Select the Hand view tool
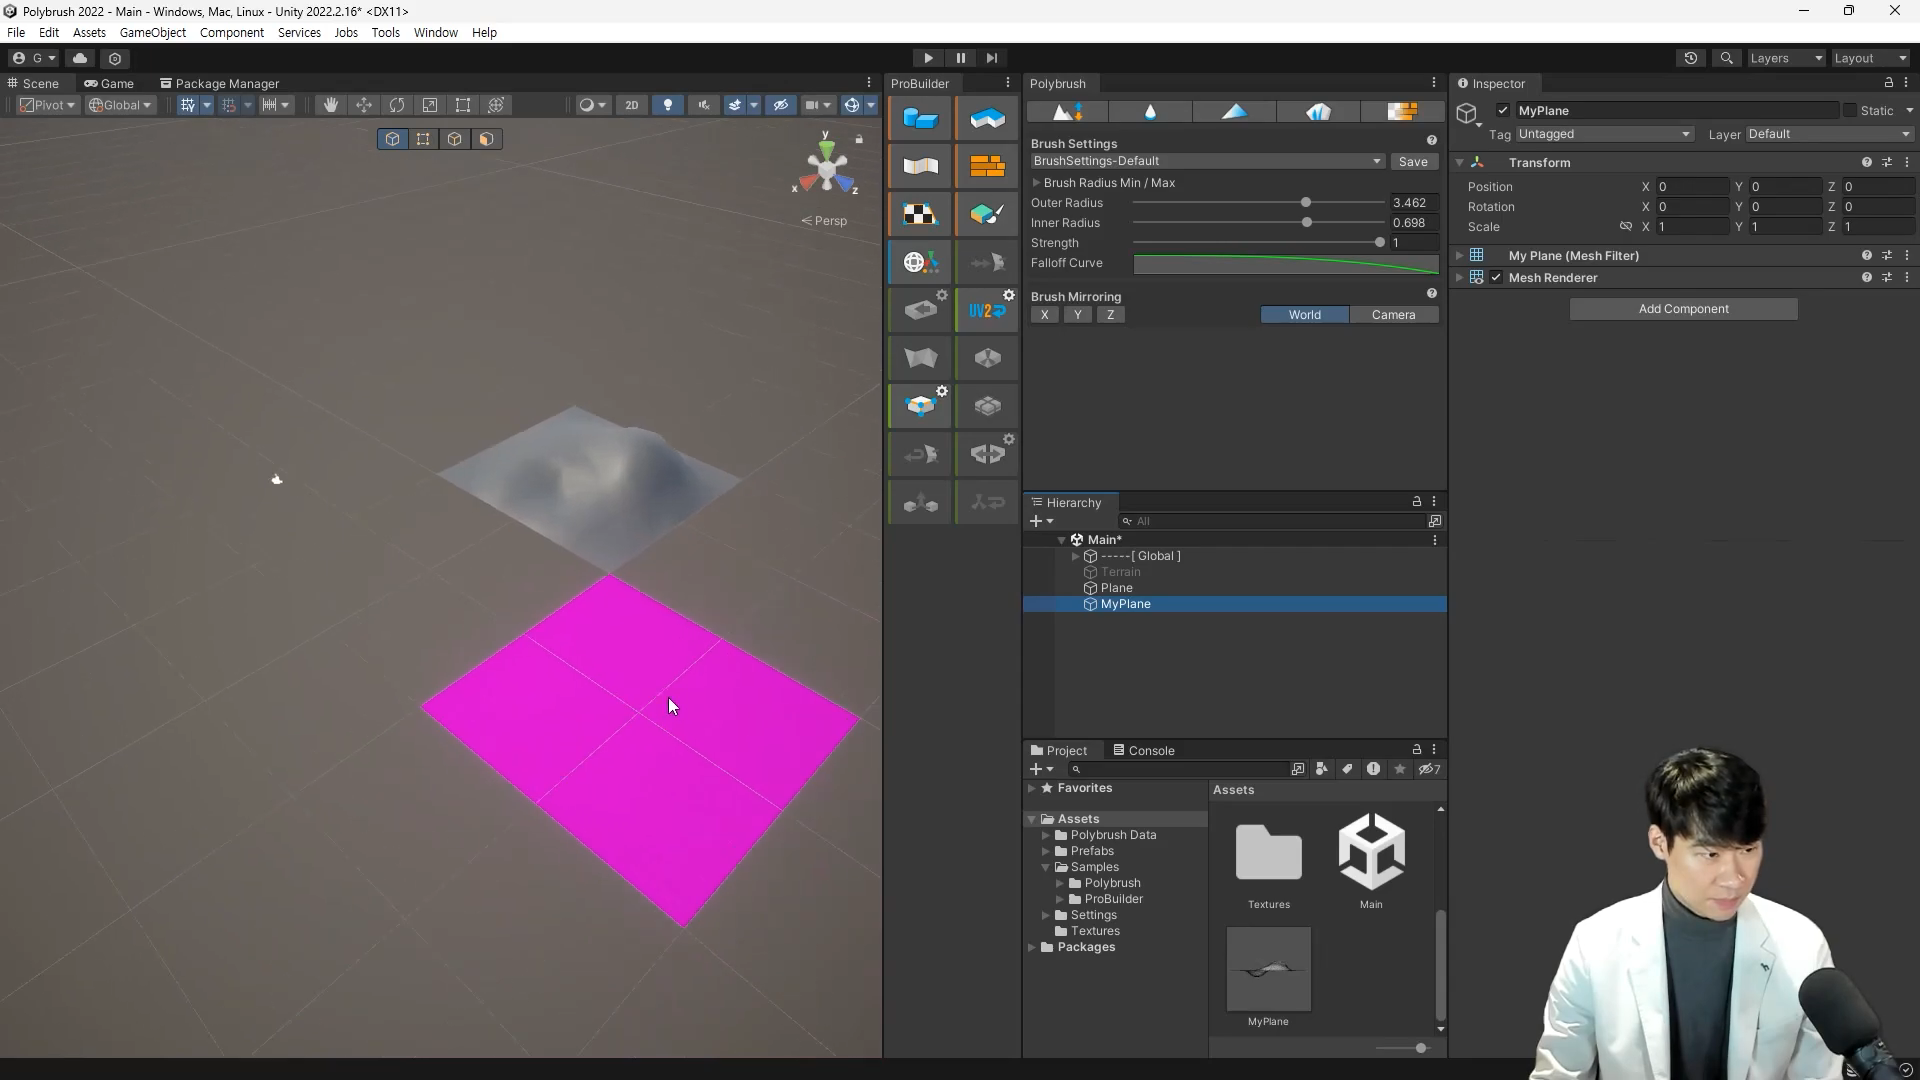This screenshot has height=1080, width=1920. point(330,105)
